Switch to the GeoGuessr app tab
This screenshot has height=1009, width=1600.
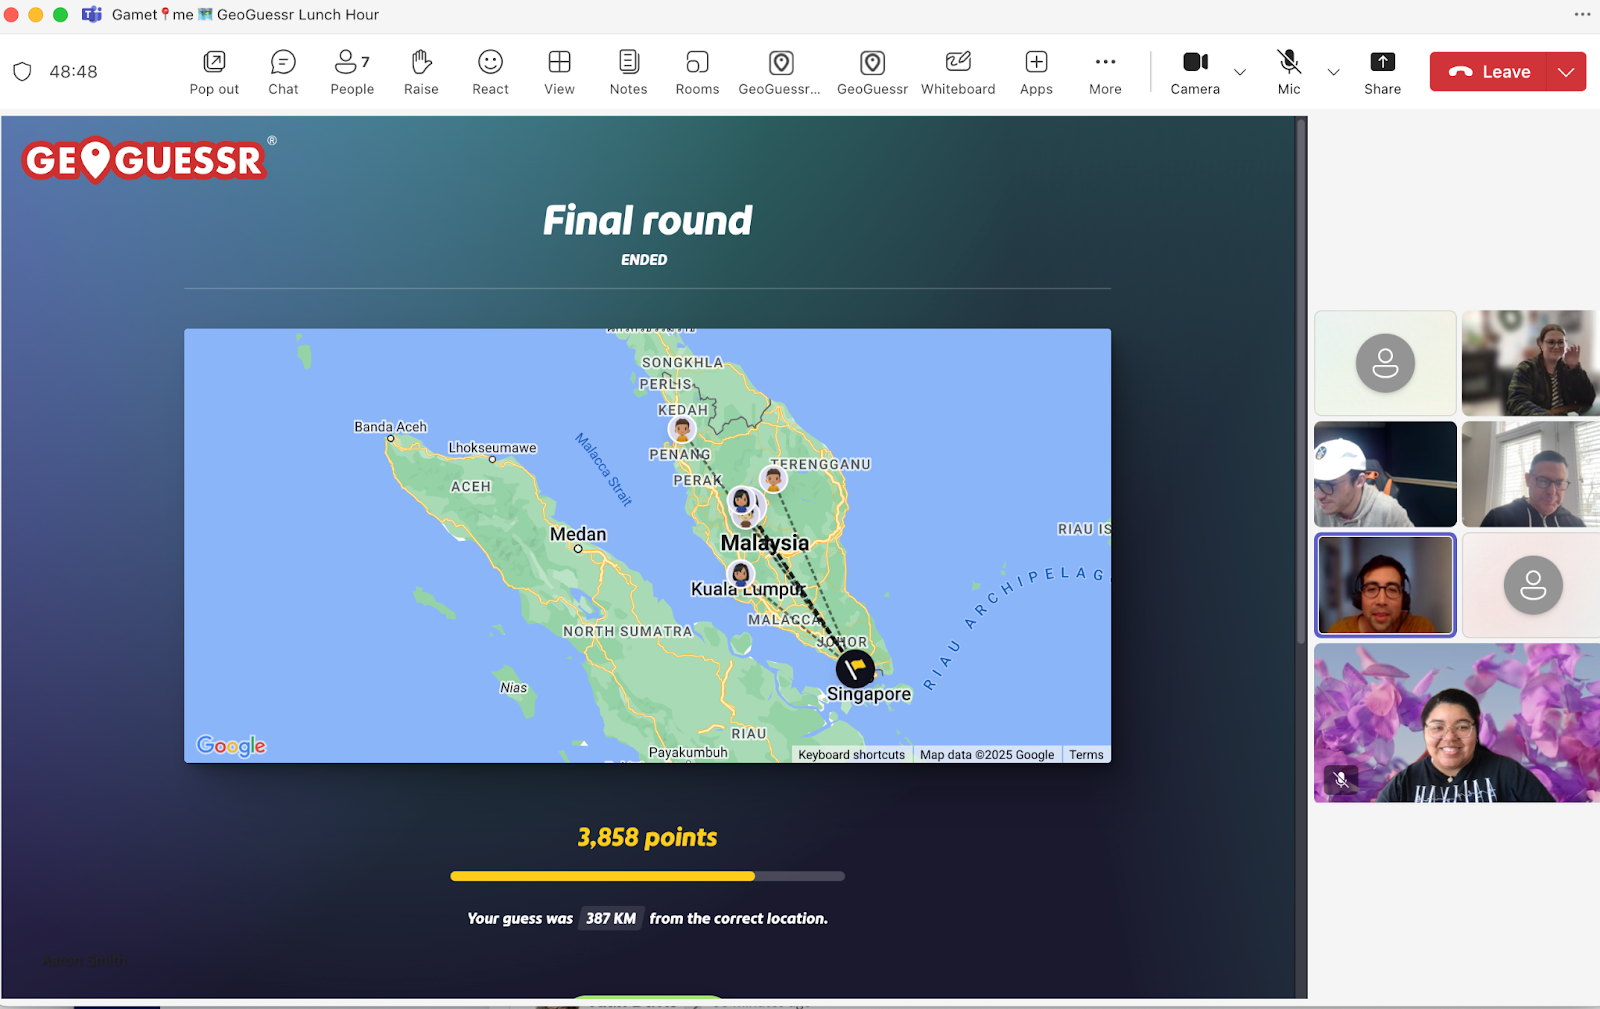pos(872,73)
